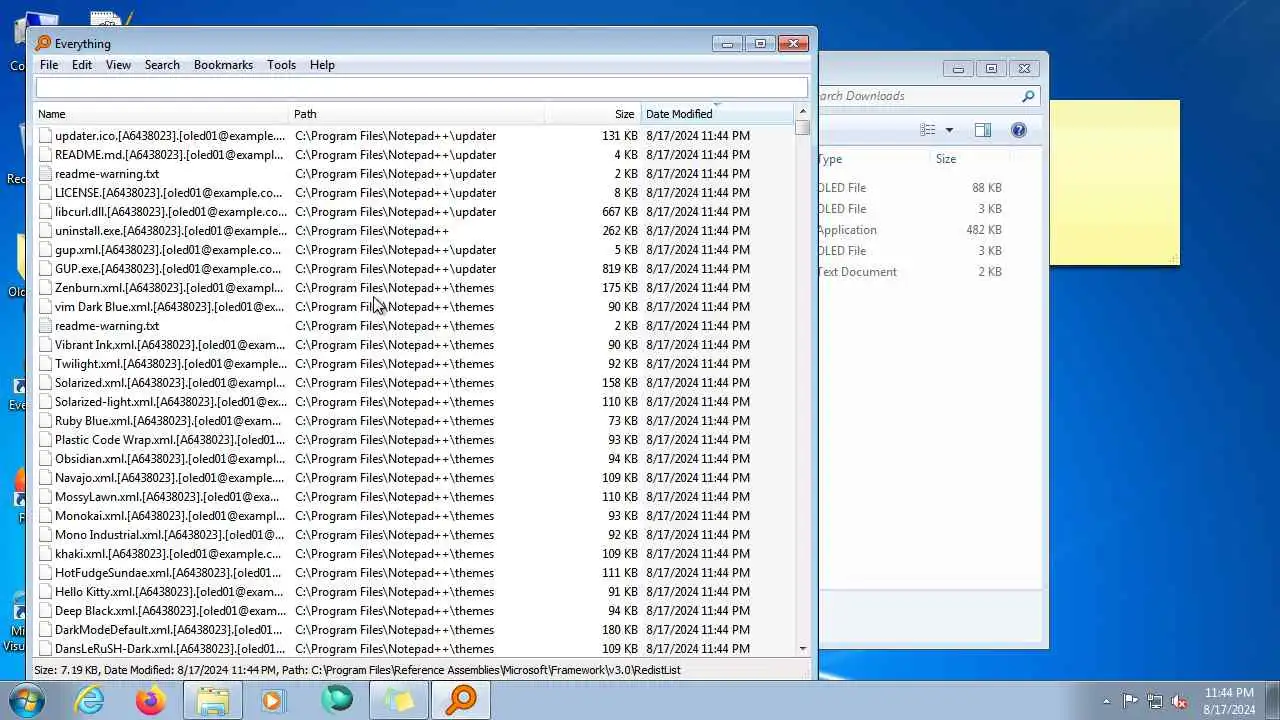Click the Everything search input field

coord(421,88)
